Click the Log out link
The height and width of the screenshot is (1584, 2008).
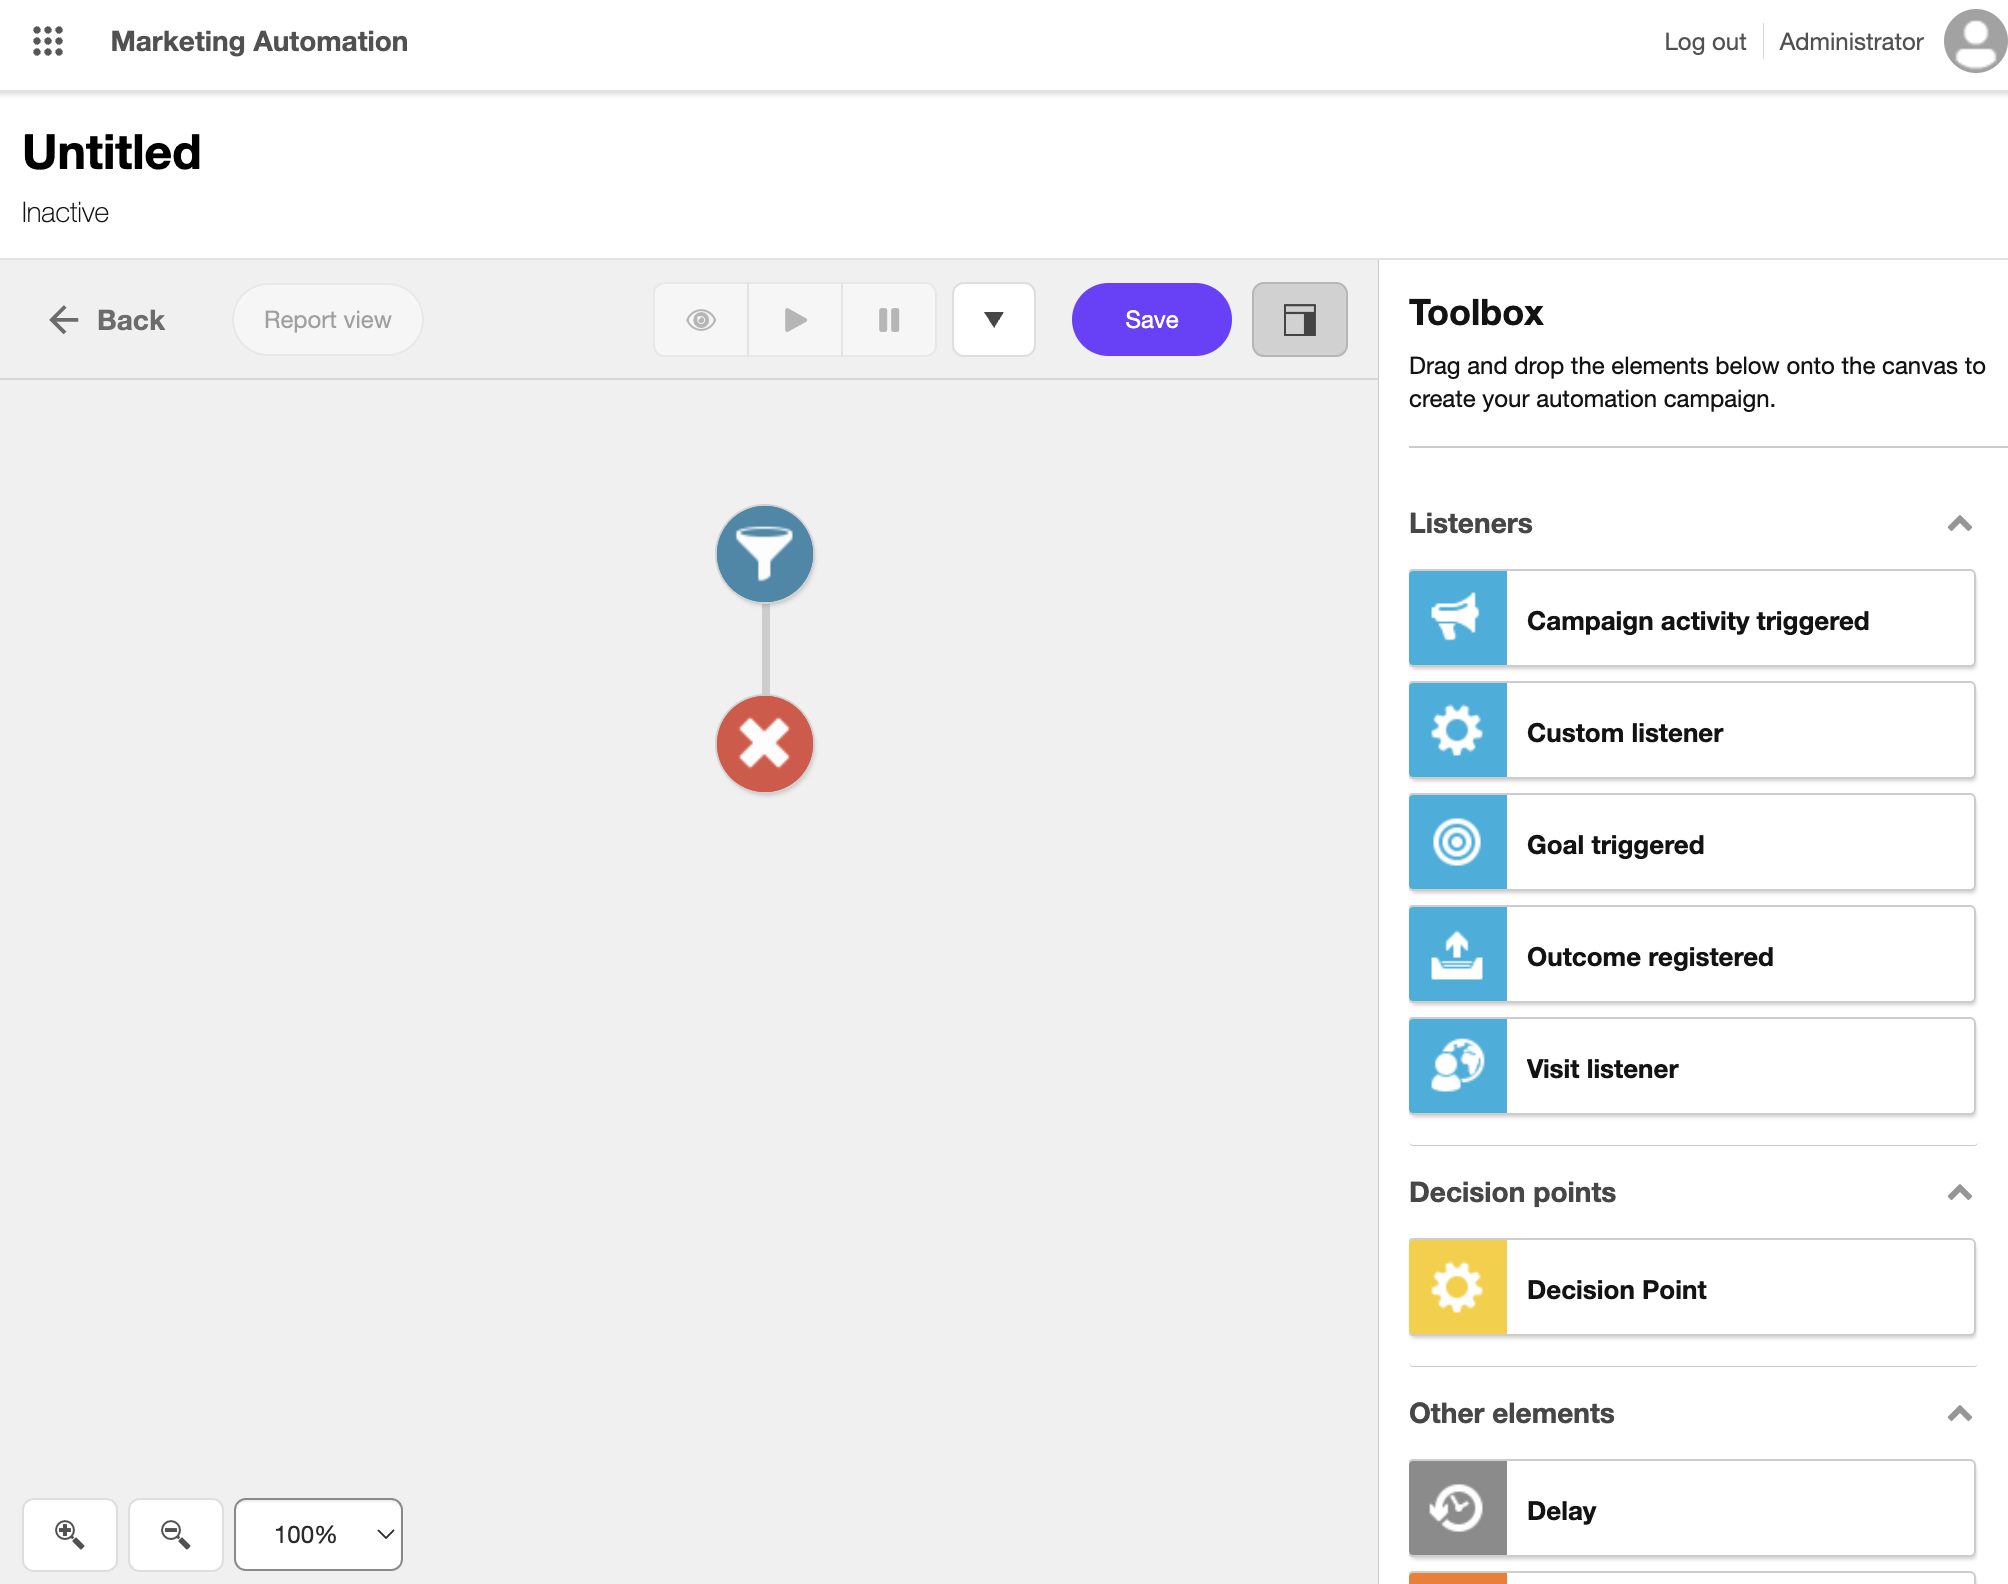(1705, 42)
